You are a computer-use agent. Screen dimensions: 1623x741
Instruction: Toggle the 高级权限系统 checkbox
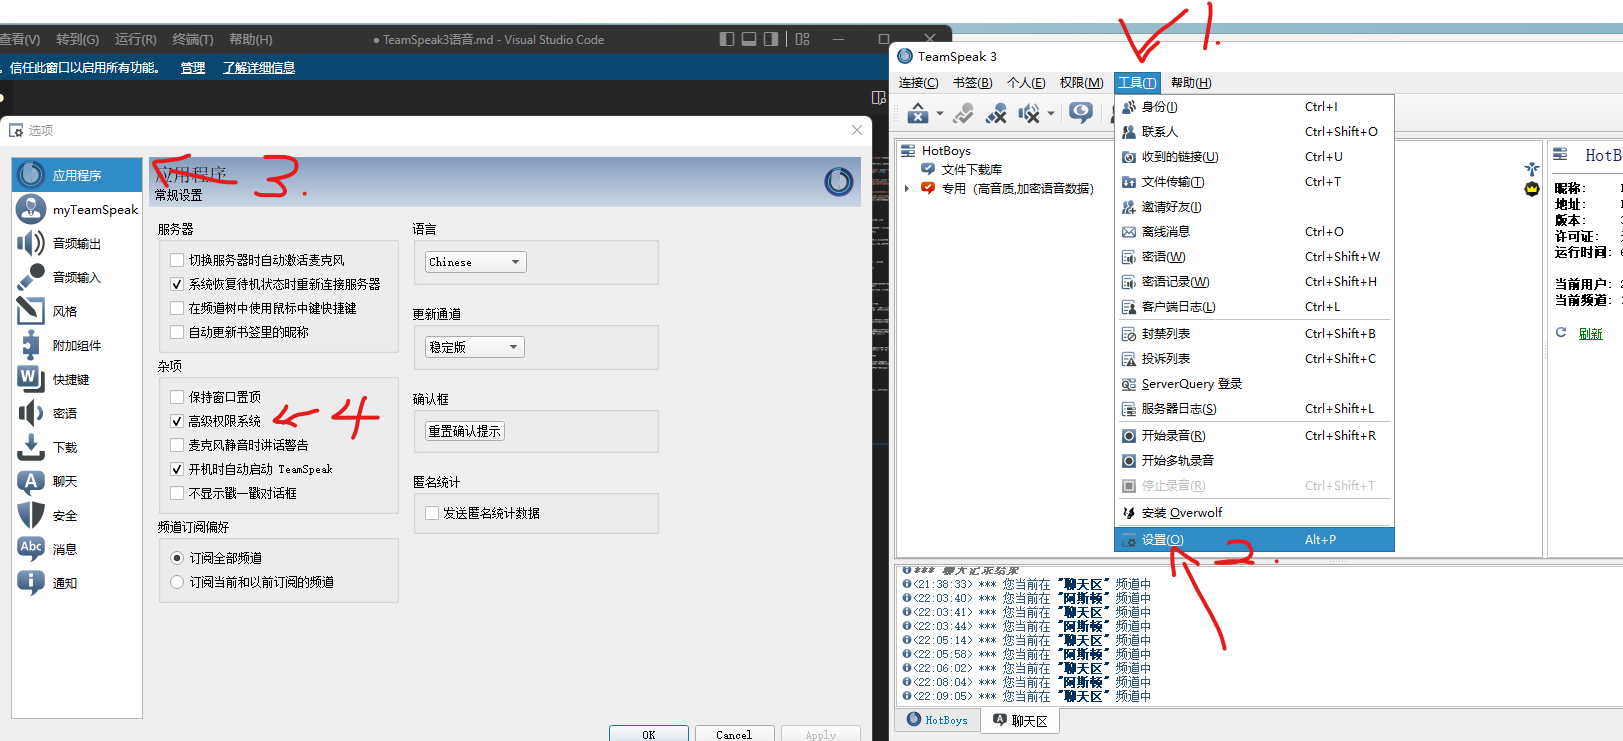177,422
